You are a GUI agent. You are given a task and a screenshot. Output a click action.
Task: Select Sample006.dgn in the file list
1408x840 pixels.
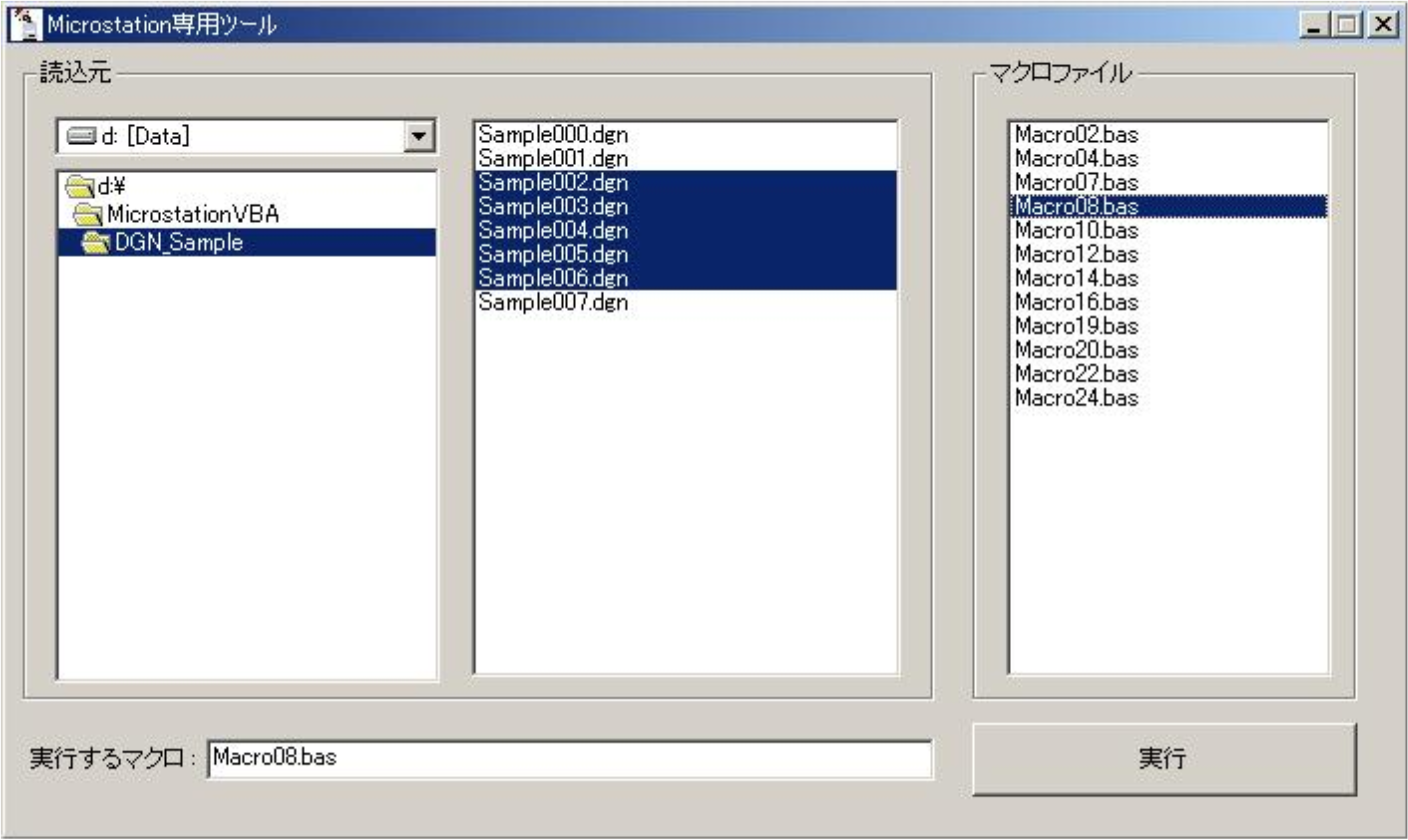pyautogui.click(x=685, y=278)
